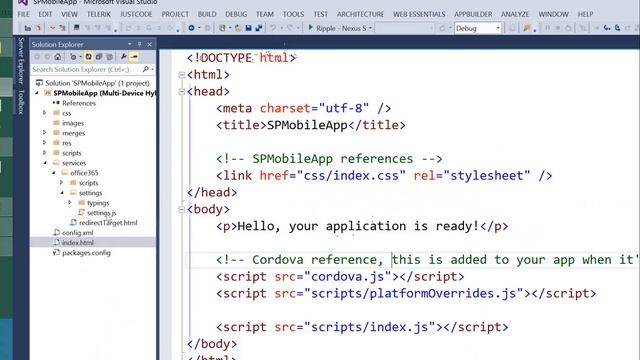This screenshot has width=640, height=360.
Task: Collapse the SPMobileApp project node
Action: click(37, 93)
